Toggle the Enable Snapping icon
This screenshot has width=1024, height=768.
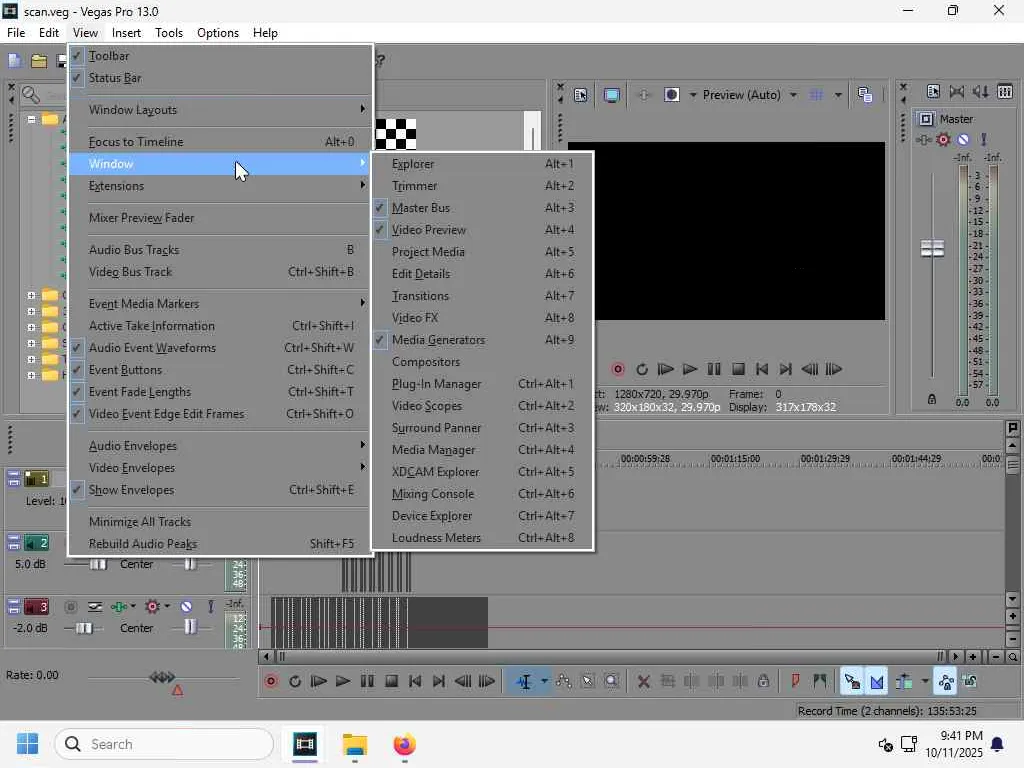852,682
